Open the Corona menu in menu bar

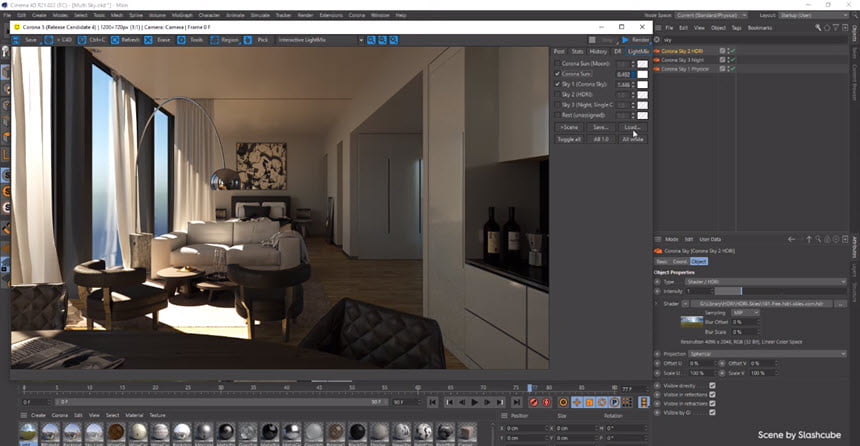pos(357,15)
